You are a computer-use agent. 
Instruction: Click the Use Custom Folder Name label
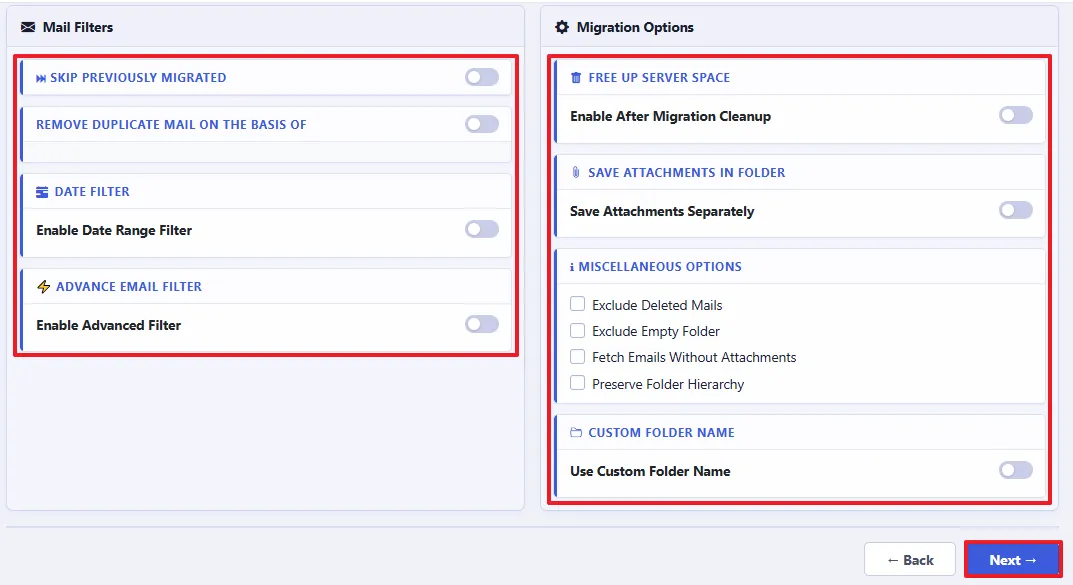pyautogui.click(x=650, y=471)
